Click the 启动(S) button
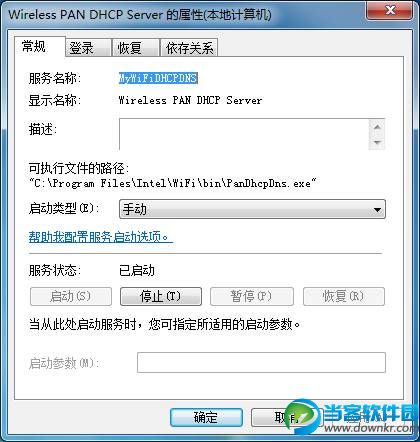The width and height of the screenshot is (420, 442). [71, 296]
